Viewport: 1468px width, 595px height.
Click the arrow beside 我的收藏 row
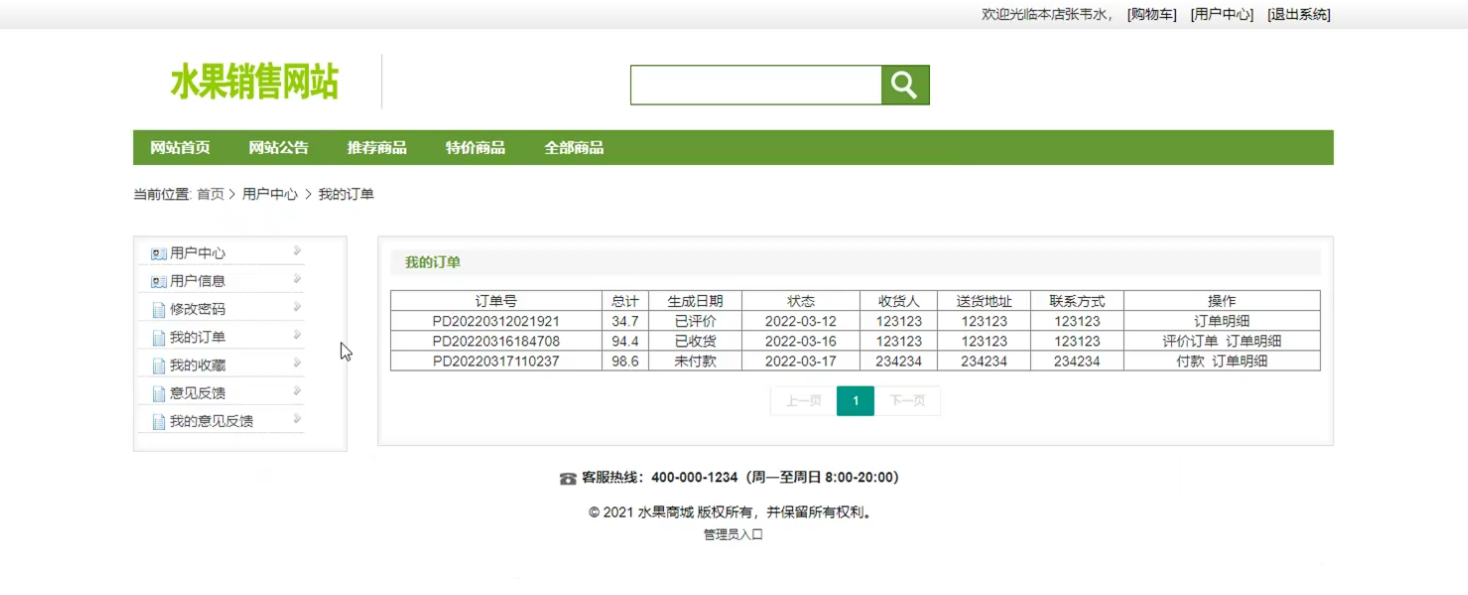(297, 363)
